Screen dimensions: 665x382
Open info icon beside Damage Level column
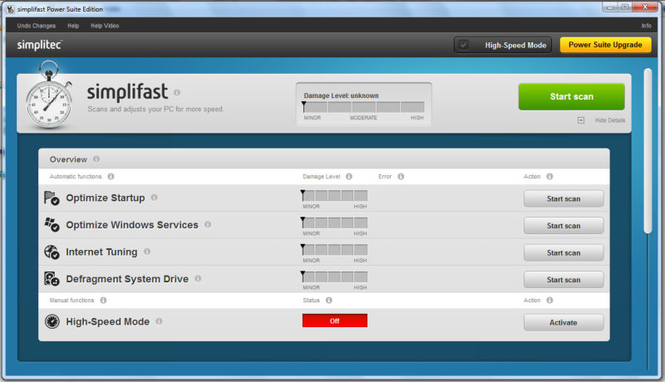click(x=349, y=176)
